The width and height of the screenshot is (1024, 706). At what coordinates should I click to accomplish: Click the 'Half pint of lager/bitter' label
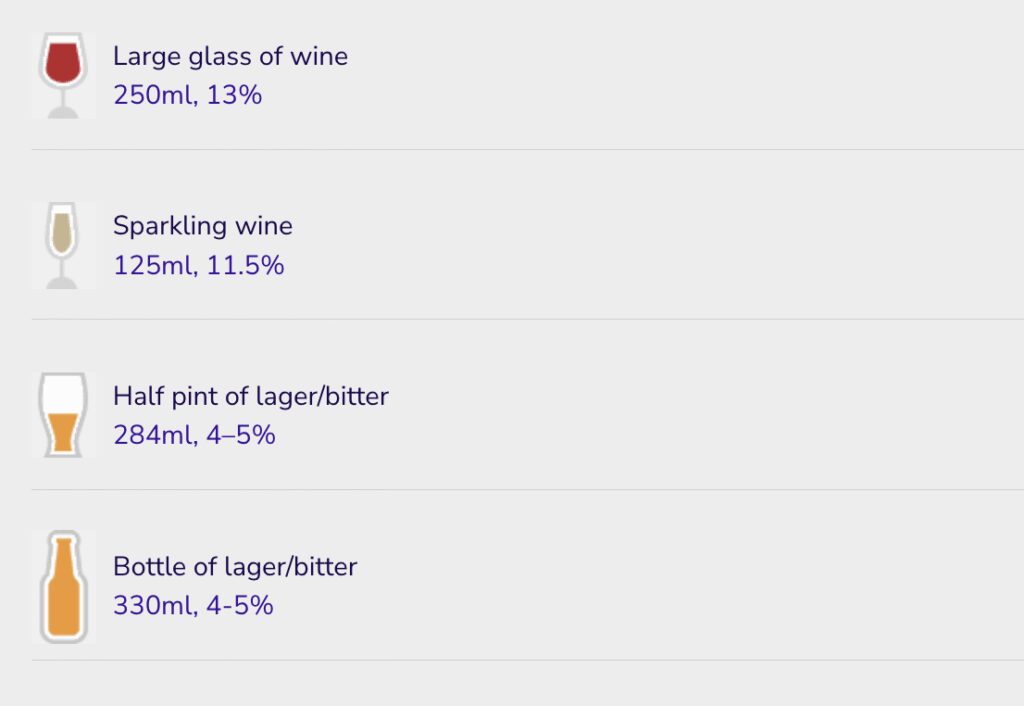point(251,396)
